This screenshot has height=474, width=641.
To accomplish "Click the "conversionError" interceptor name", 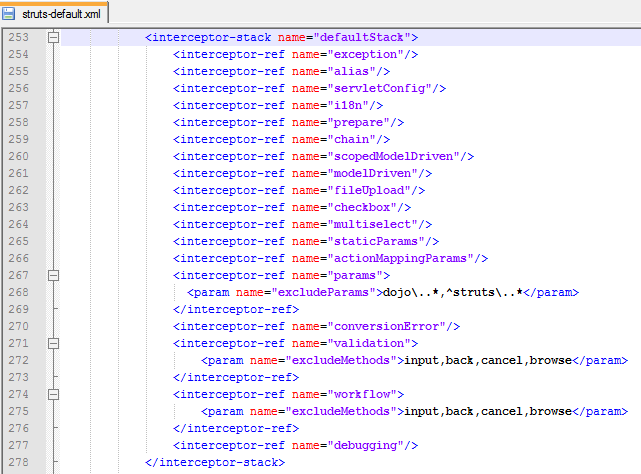I will point(389,326).
